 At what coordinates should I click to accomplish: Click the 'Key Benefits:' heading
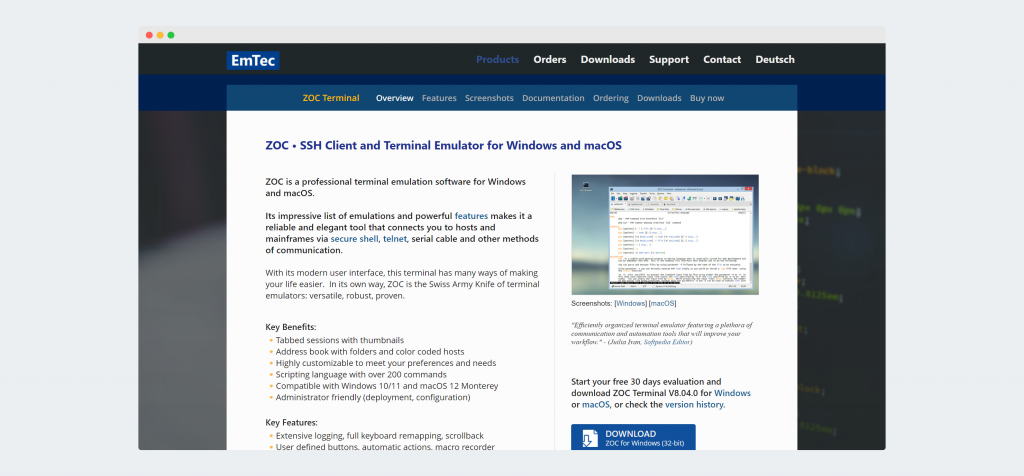tap(291, 327)
